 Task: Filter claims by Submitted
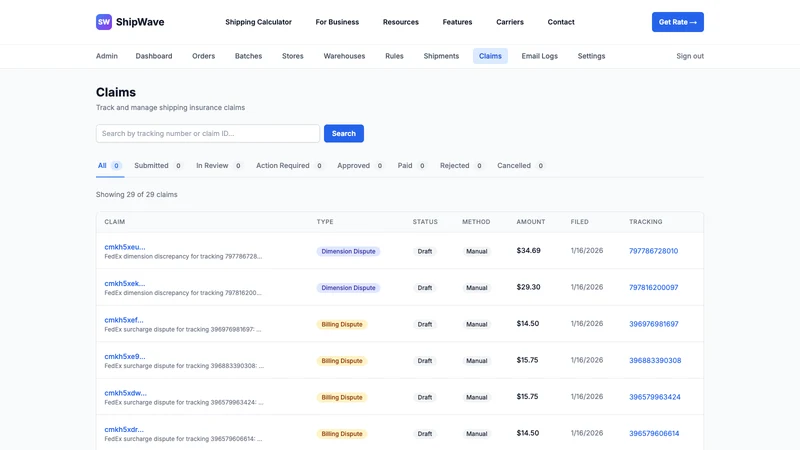tap(158, 166)
